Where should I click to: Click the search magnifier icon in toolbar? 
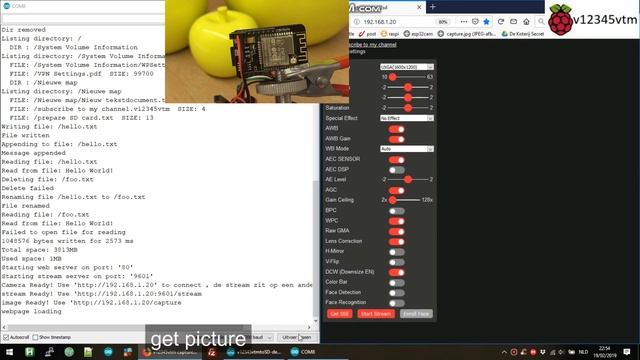[x=541, y=22]
